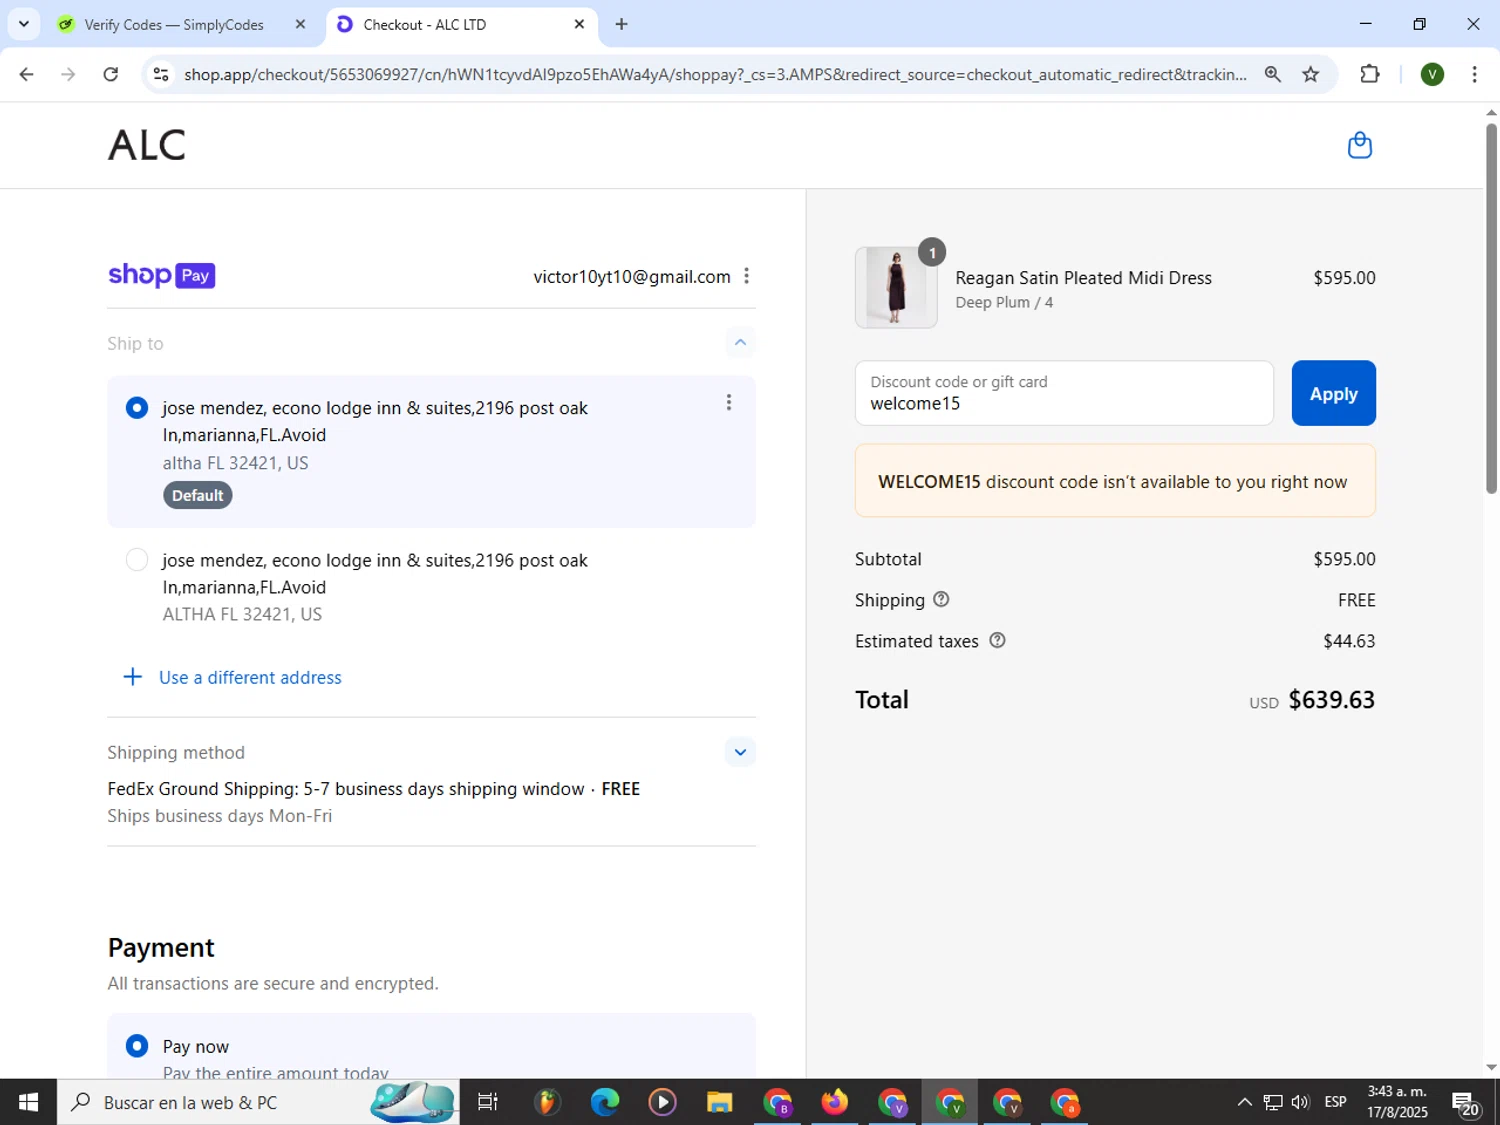Open the tab search dropdown arrow
This screenshot has width=1500, height=1125.
pyautogui.click(x=24, y=24)
